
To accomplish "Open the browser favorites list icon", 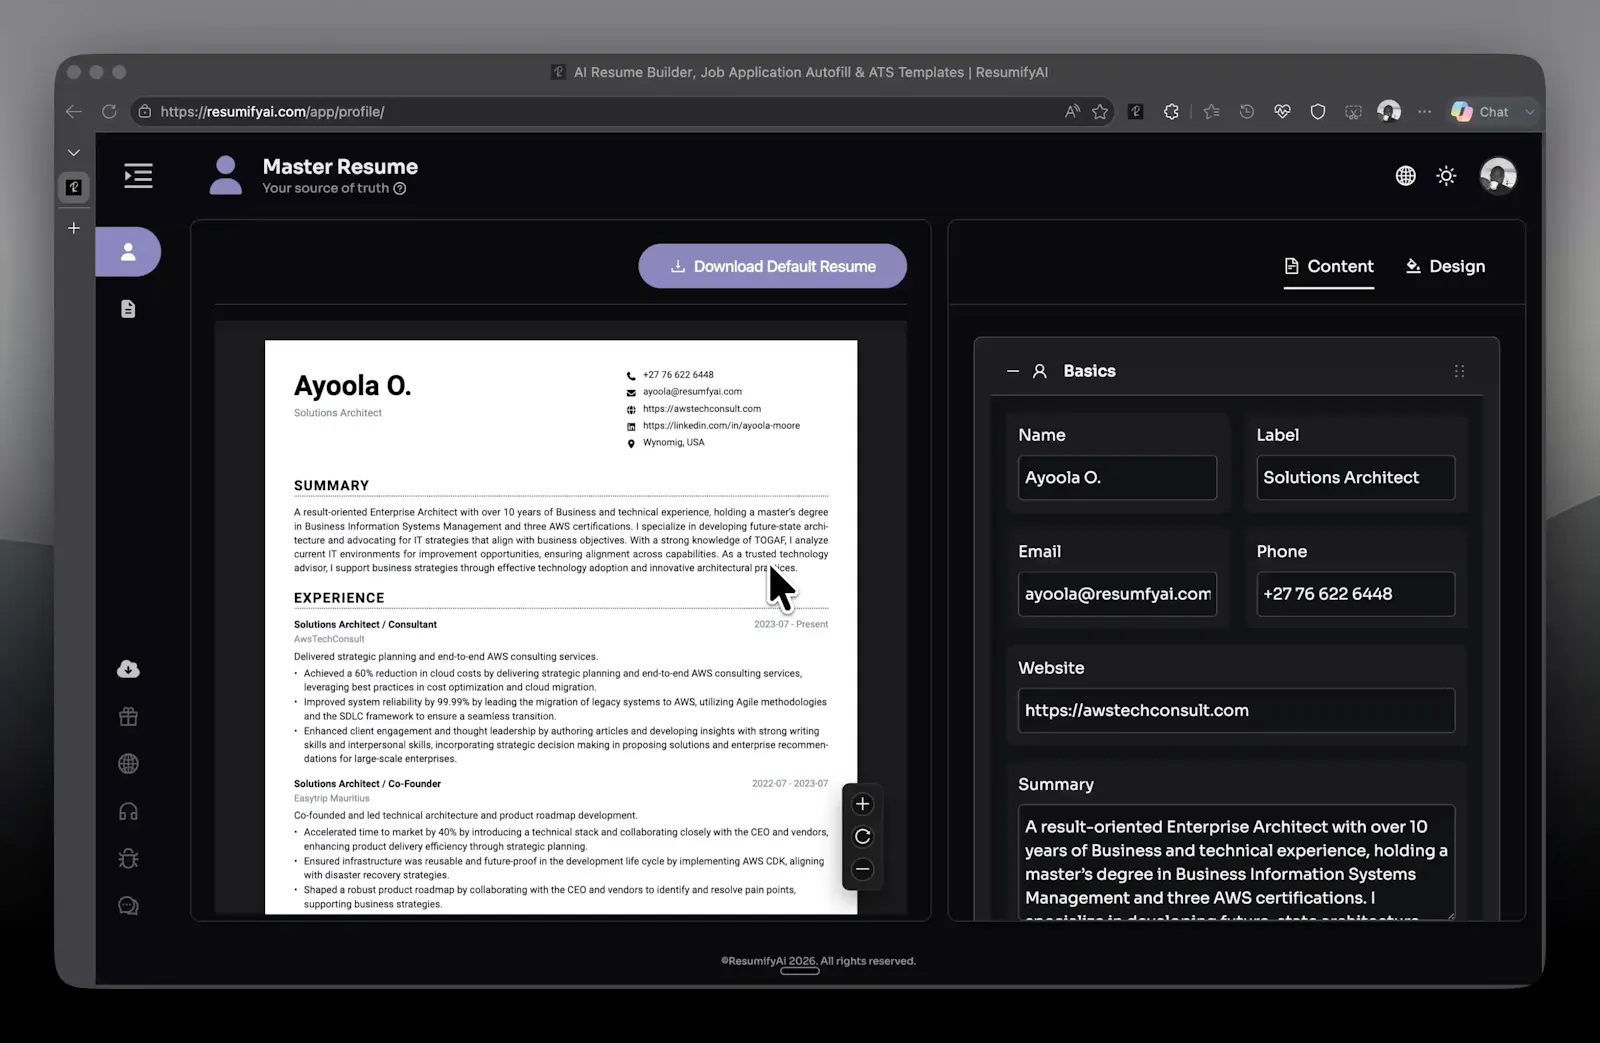I will 1212,112.
